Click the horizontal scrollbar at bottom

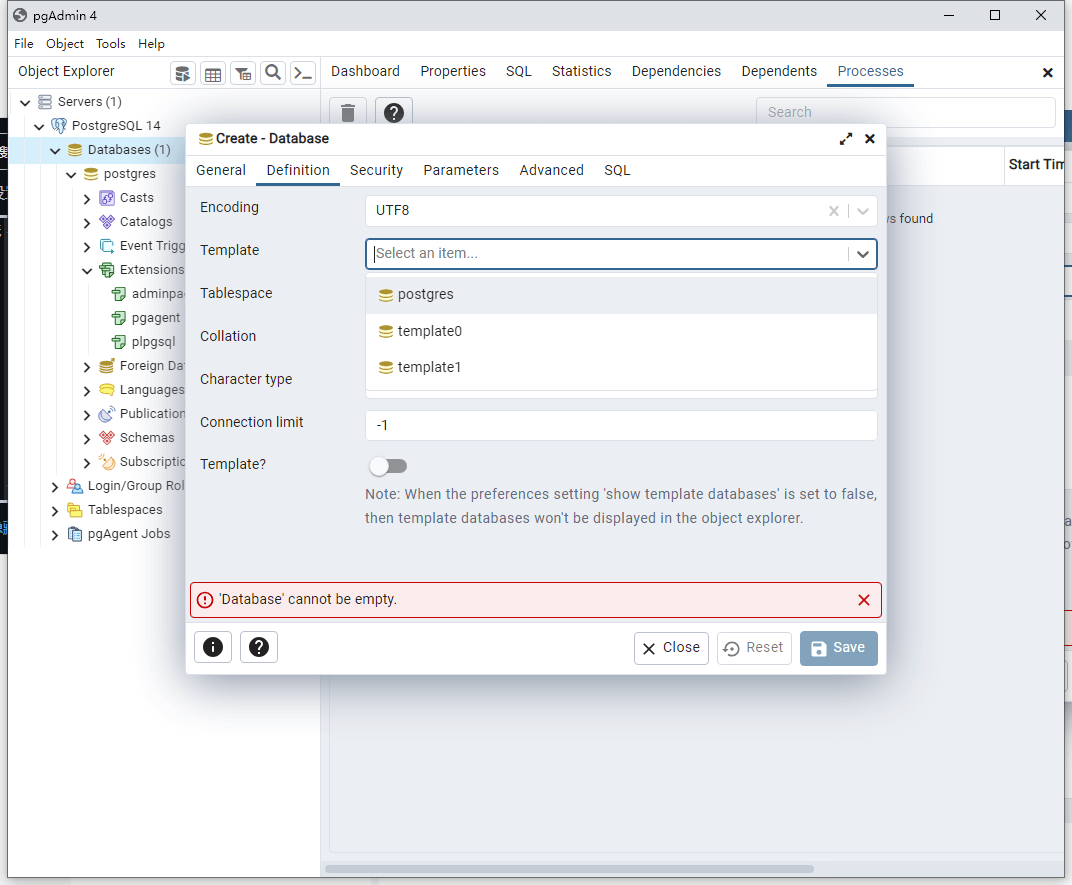[x=569, y=869]
